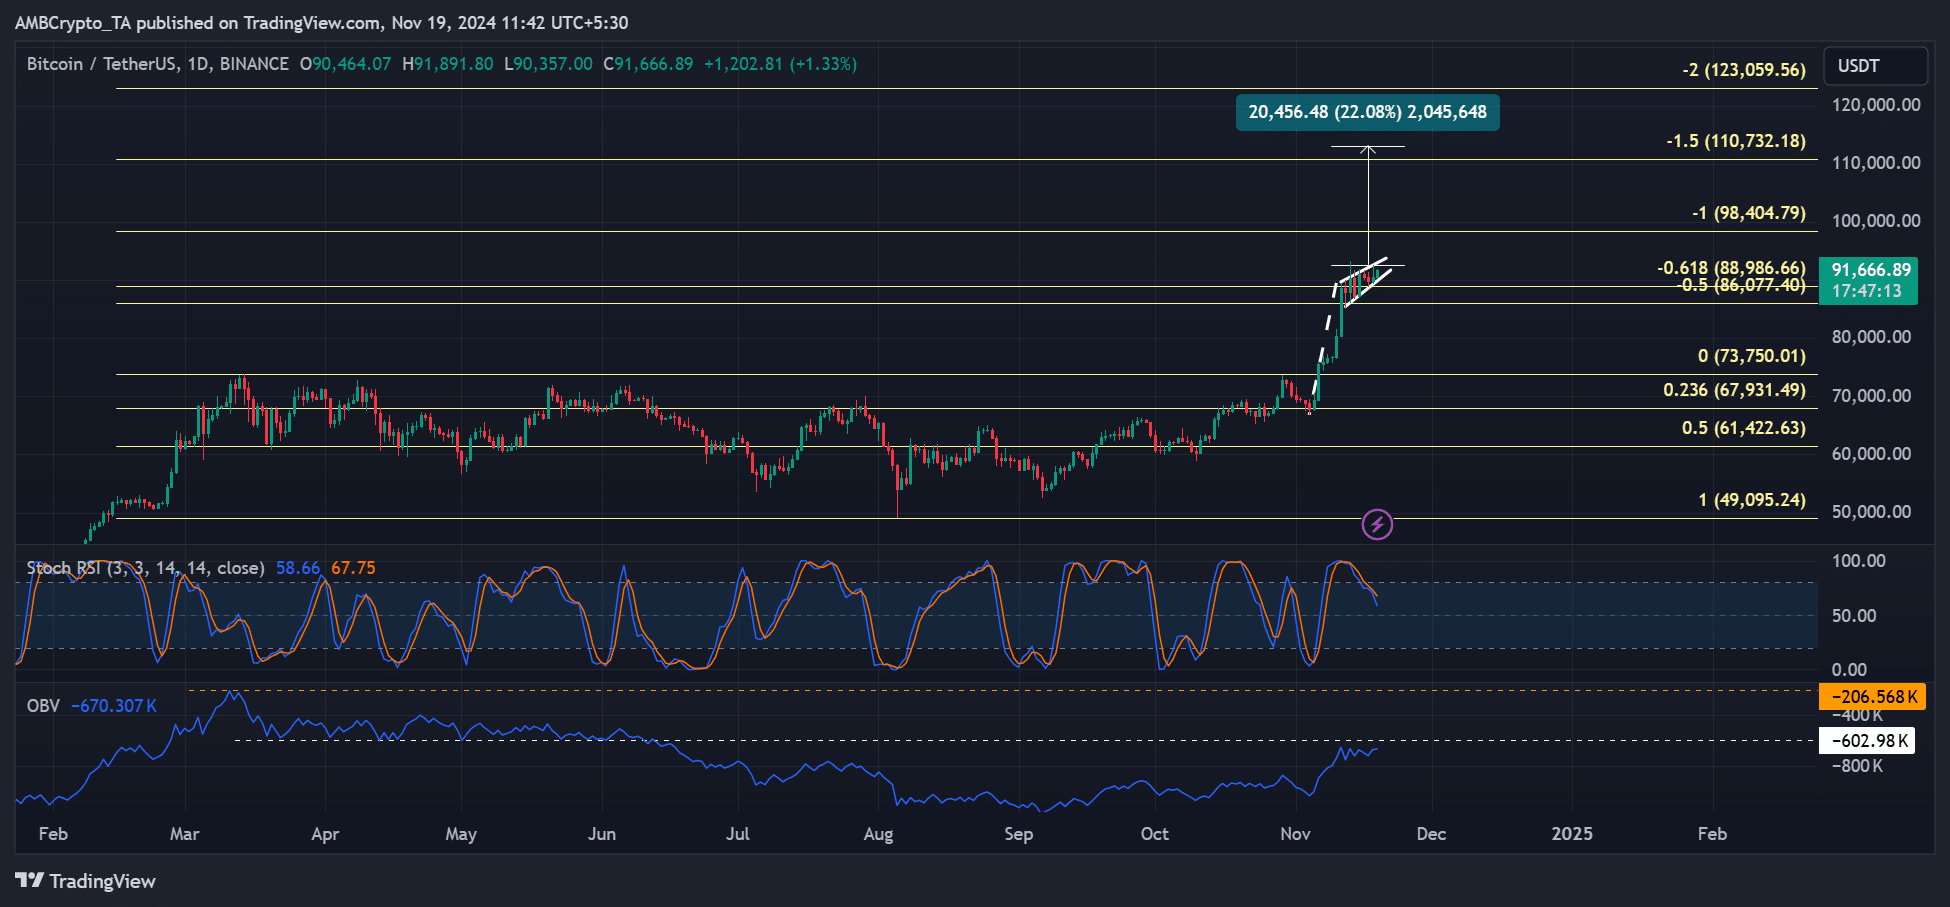Screen dimensions: 1950x907
Task: Click the 50,000.00 price axis label
Action: click(x=1871, y=512)
